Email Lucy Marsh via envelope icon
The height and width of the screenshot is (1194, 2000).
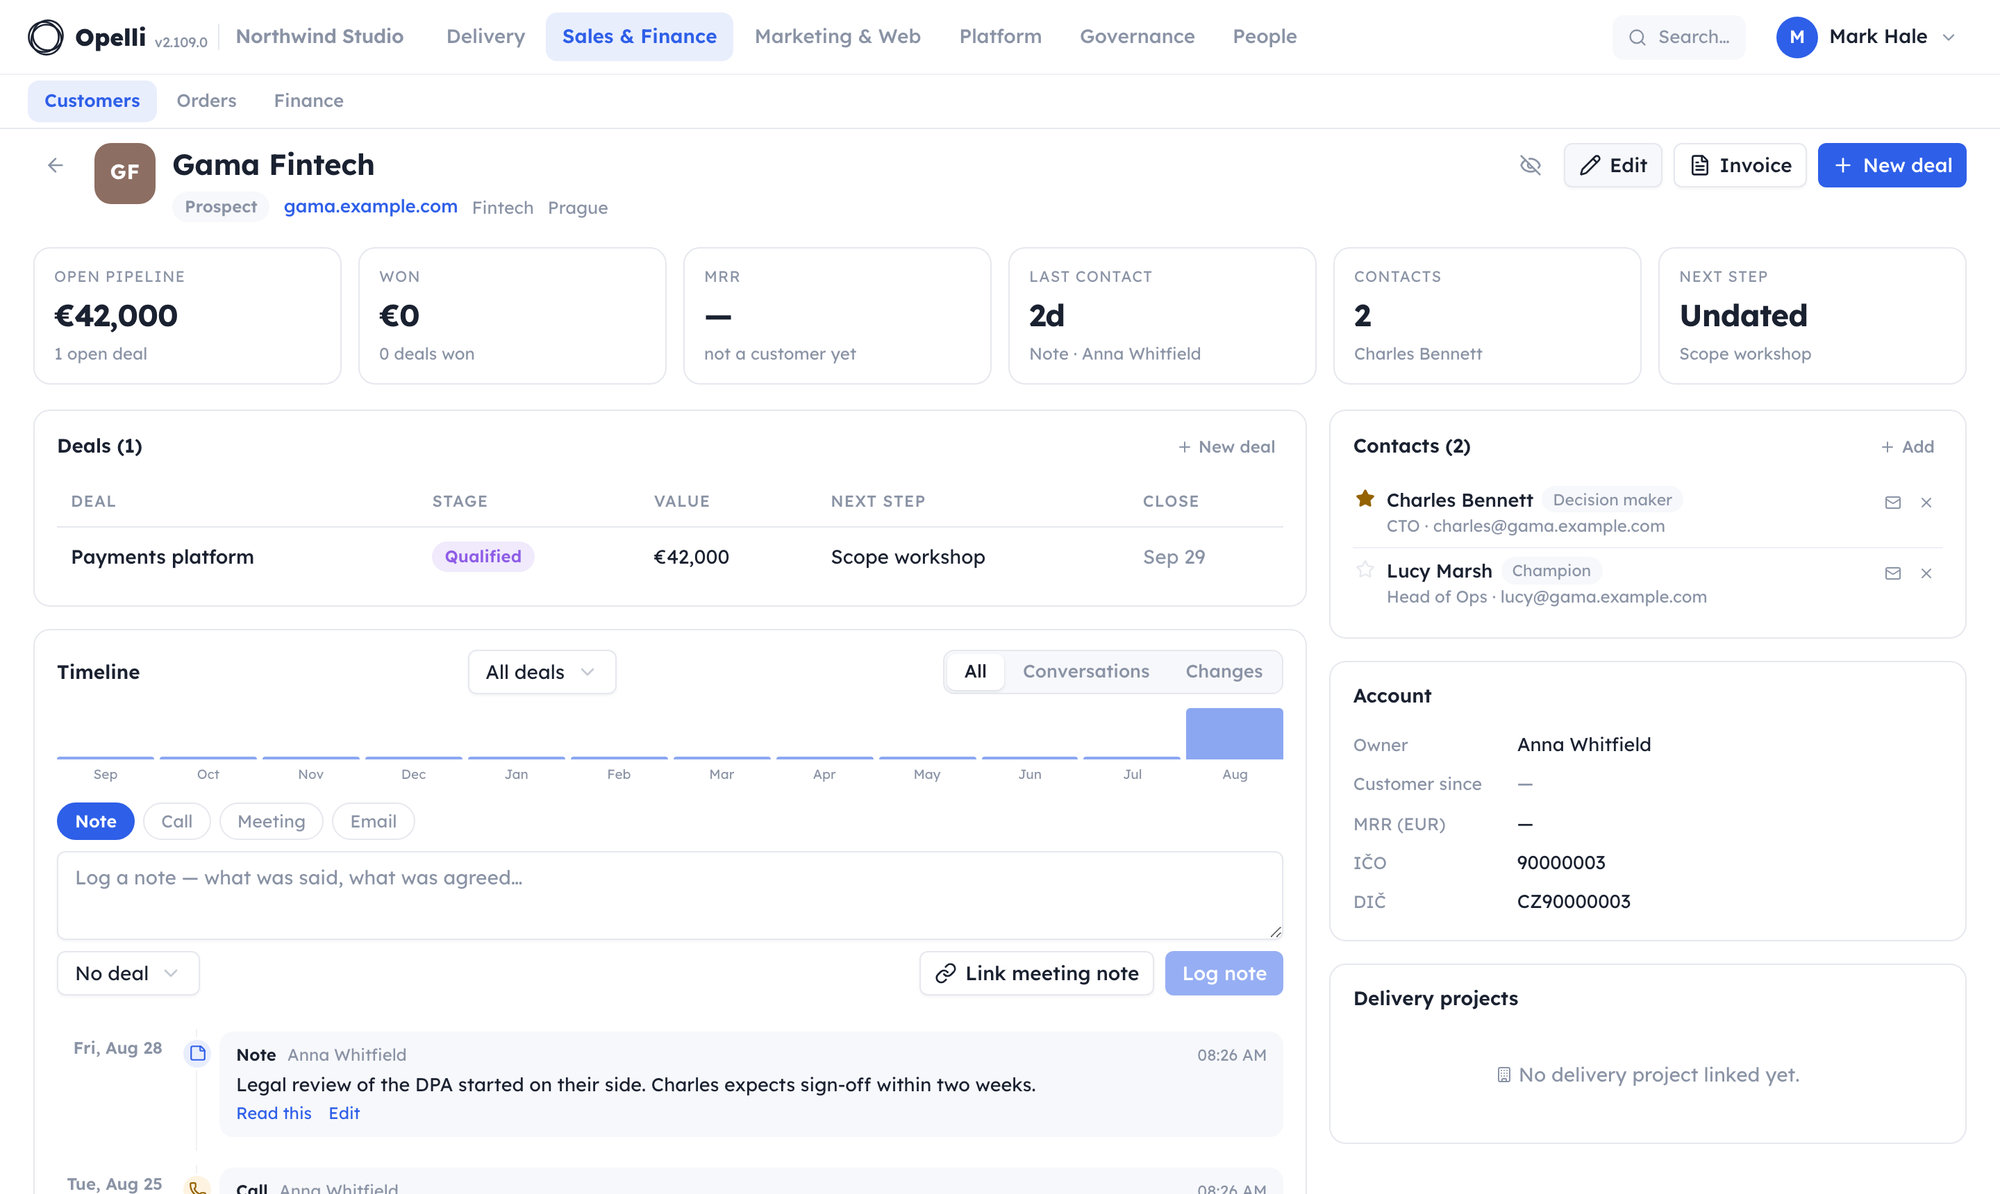tap(1893, 574)
